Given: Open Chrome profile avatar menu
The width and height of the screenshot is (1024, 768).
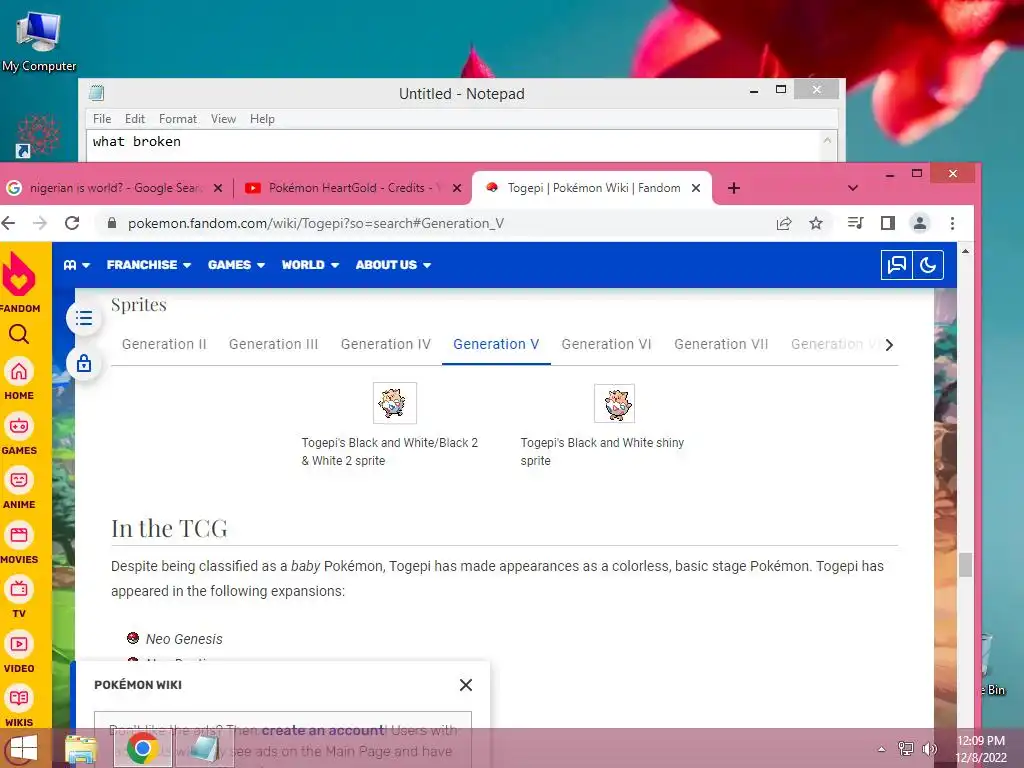Looking at the screenshot, I should pyautogui.click(x=920, y=223).
